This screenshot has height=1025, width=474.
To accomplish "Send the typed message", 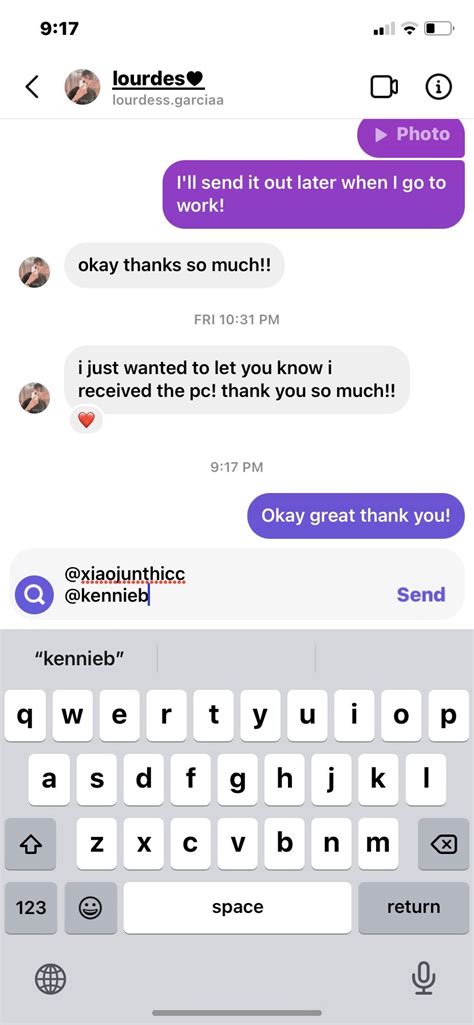I will tap(421, 594).
